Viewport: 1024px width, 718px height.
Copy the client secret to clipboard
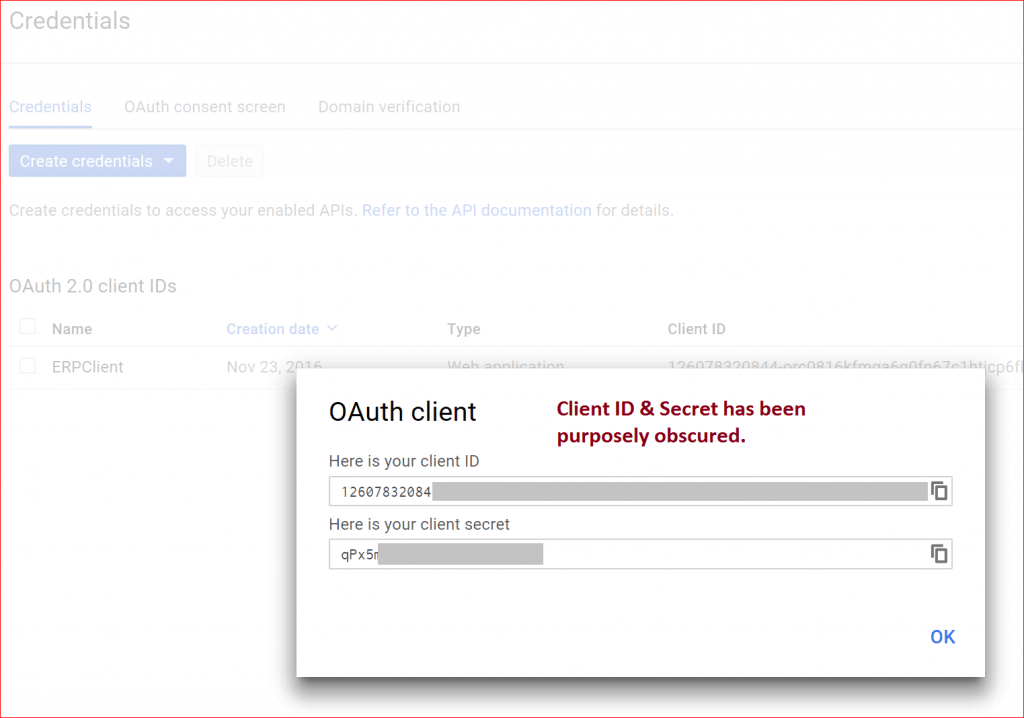(939, 554)
